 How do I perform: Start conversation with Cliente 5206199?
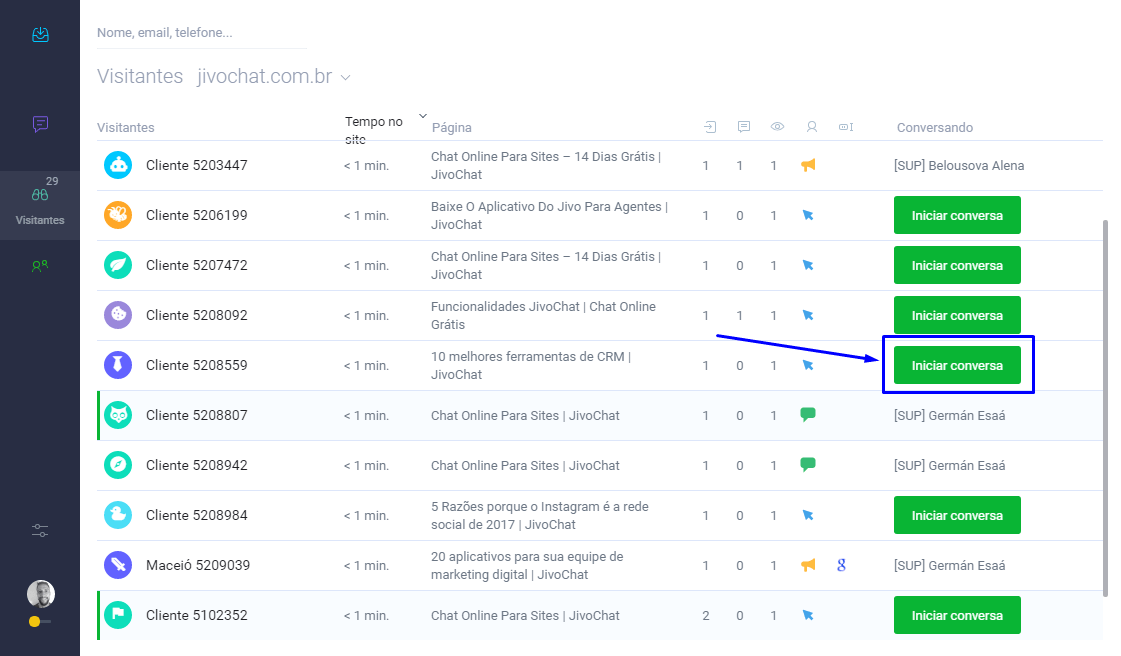(957, 215)
